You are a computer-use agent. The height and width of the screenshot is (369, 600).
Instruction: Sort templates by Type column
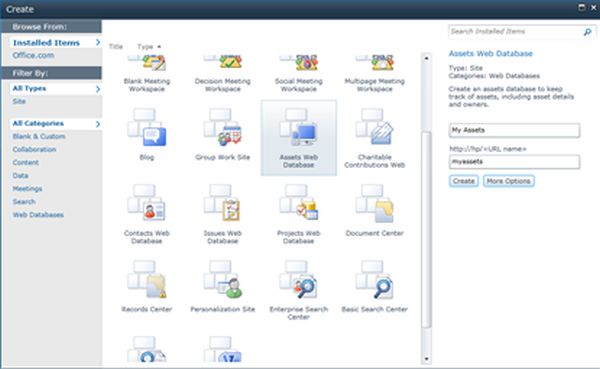[149, 47]
